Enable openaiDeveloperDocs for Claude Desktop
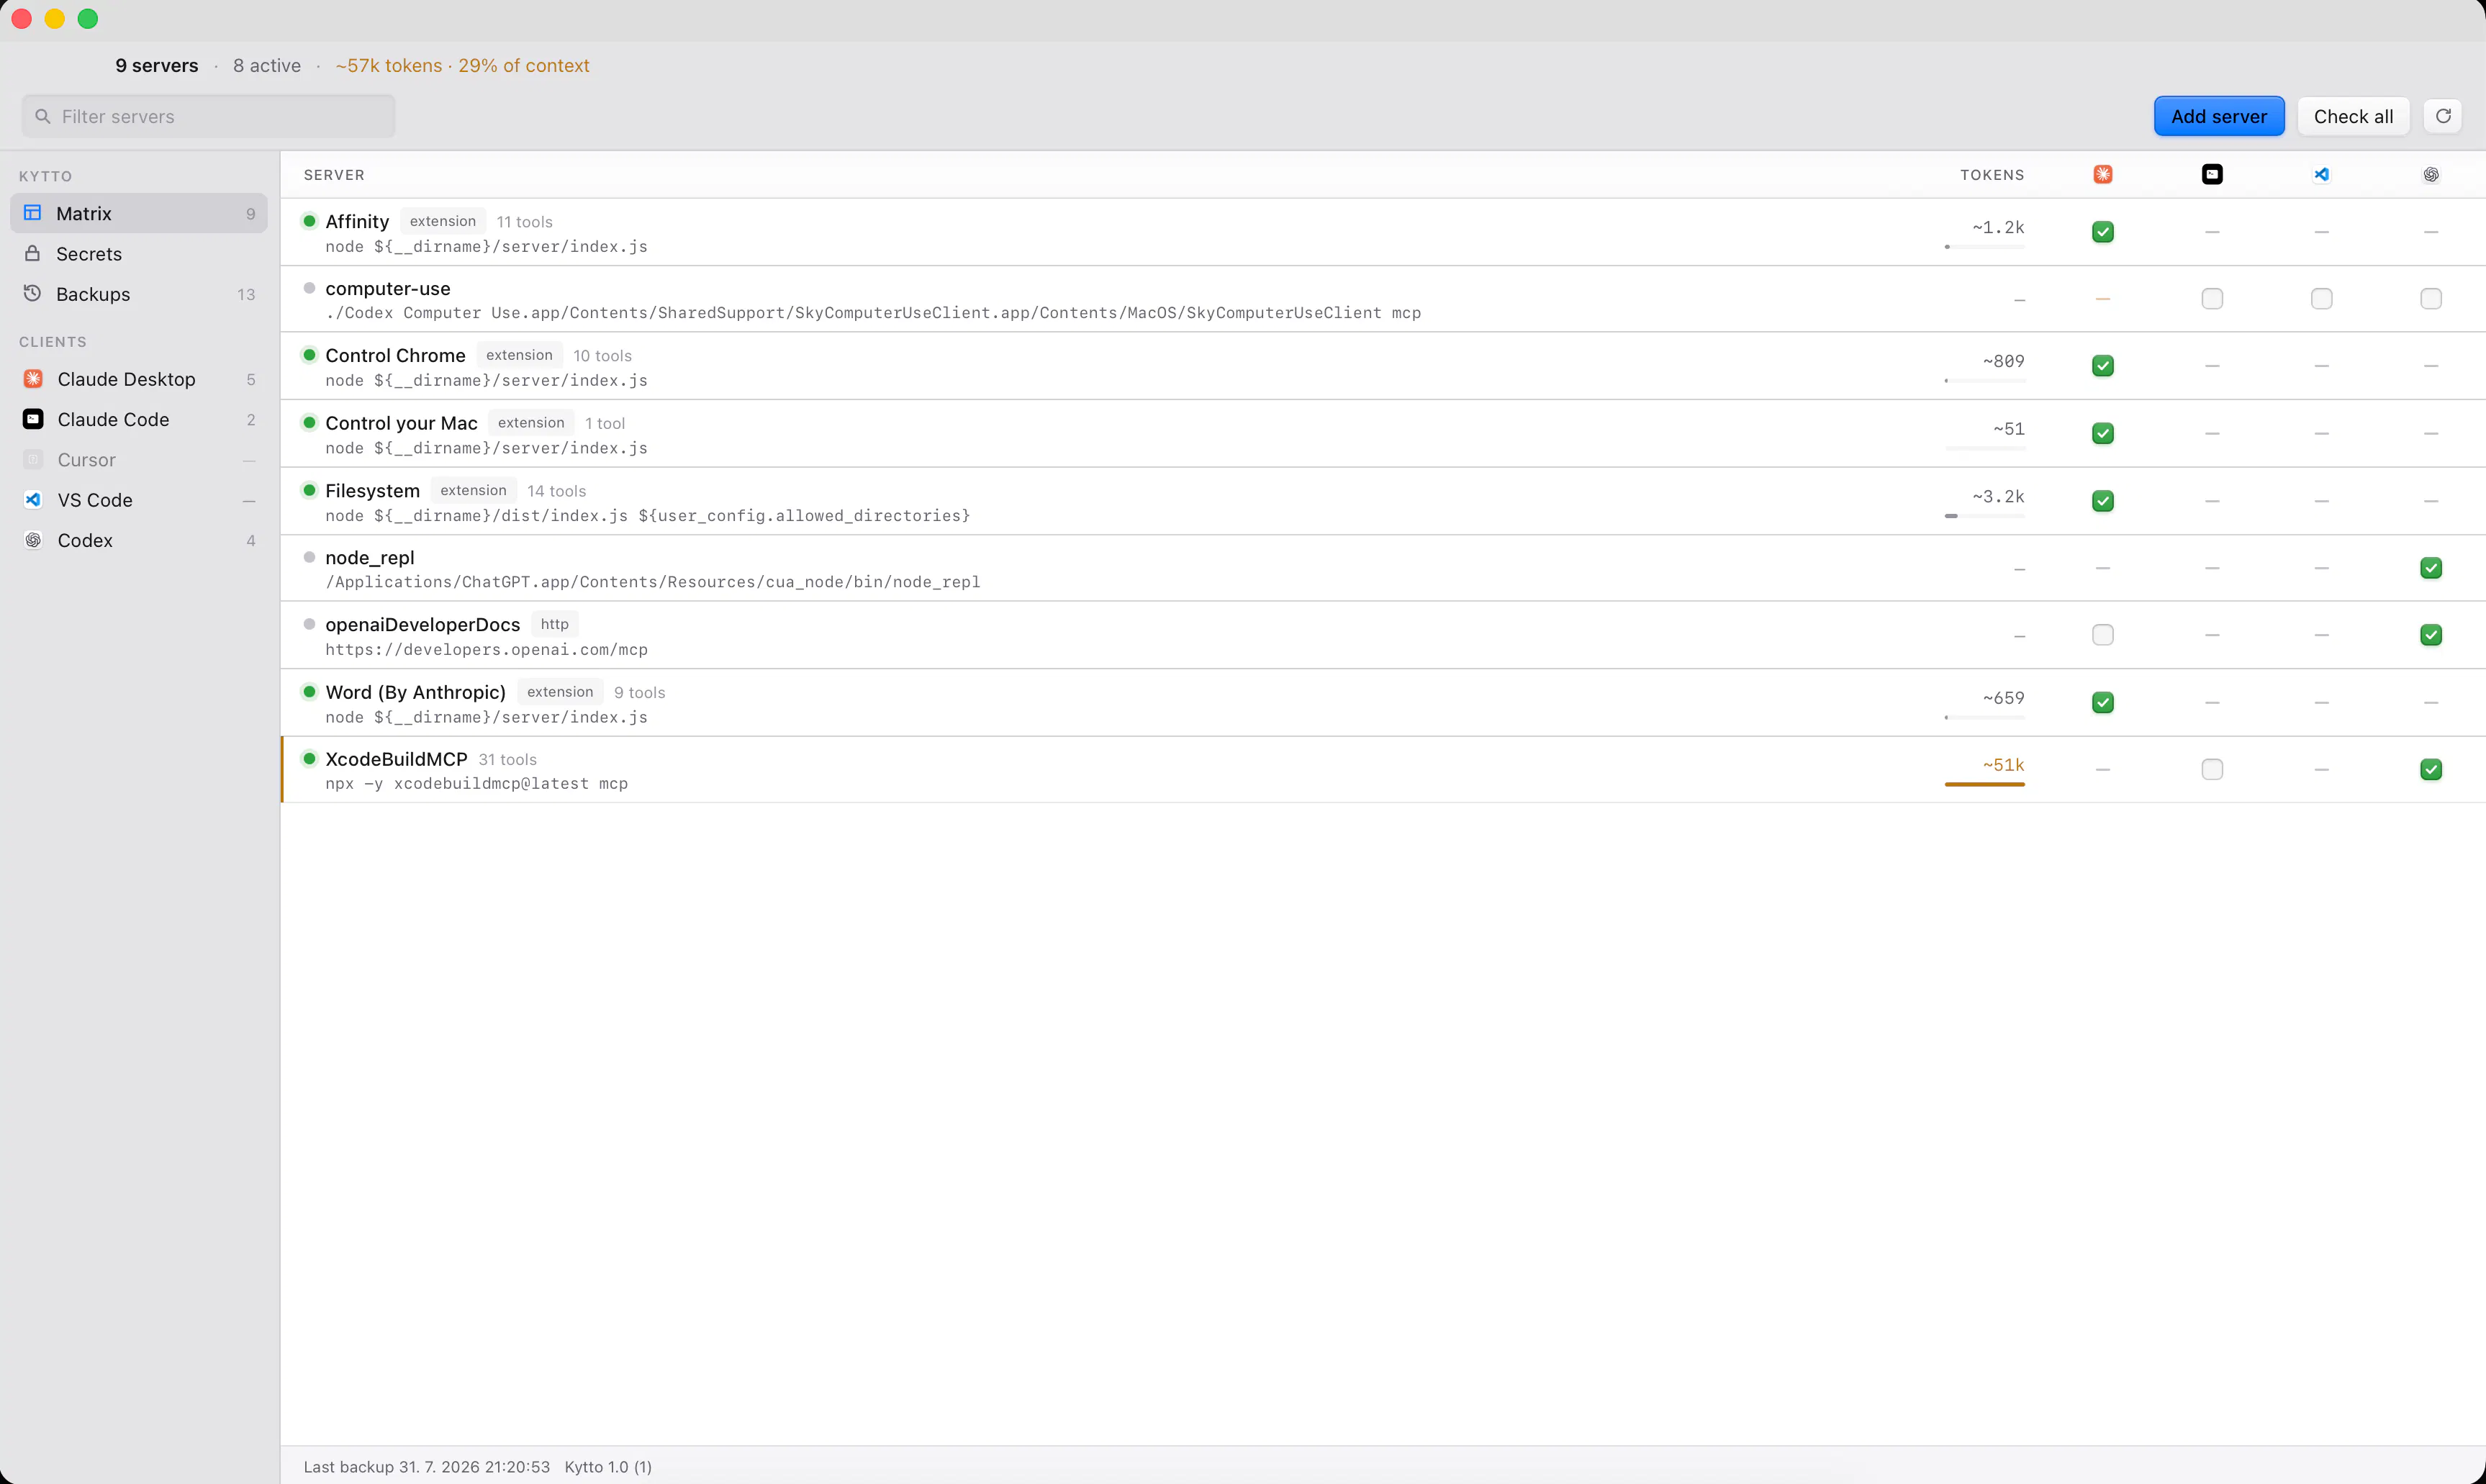2486x1484 pixels. coord(2103,635)
